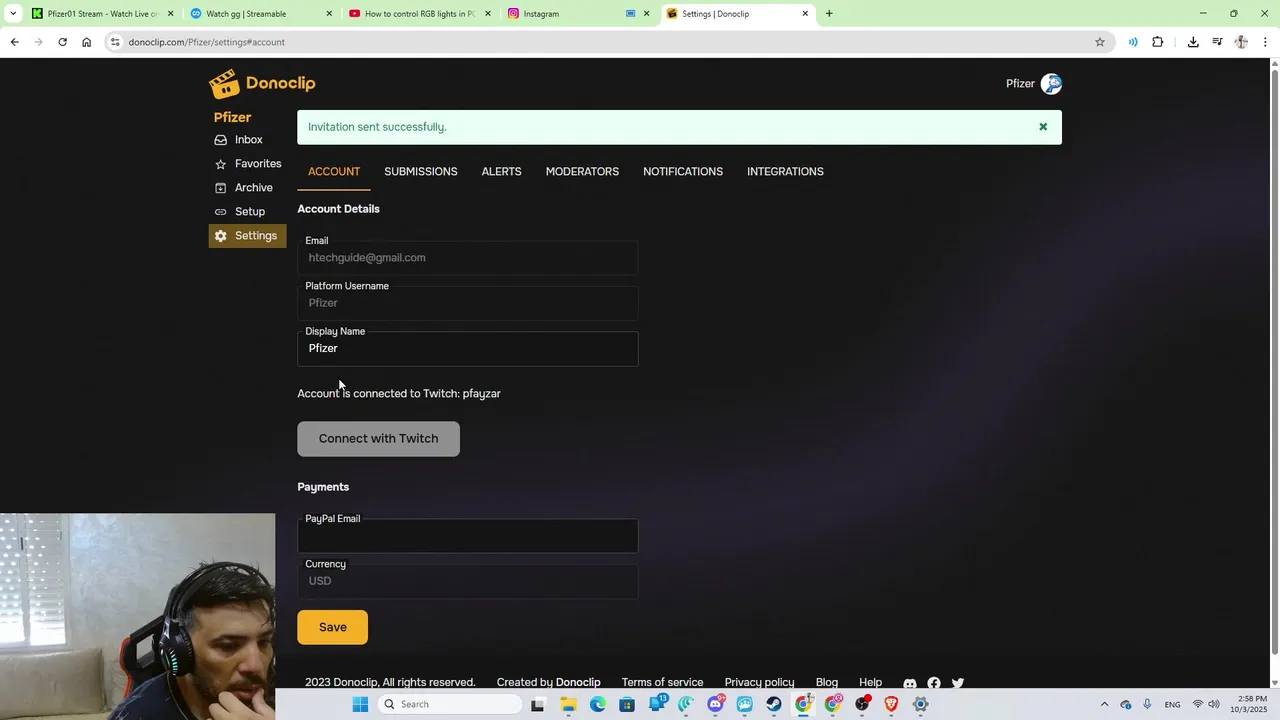Open the Facebook icon in footer
Image resolution: width=1280 pixels, height=720 pixels.
(934, 684)
